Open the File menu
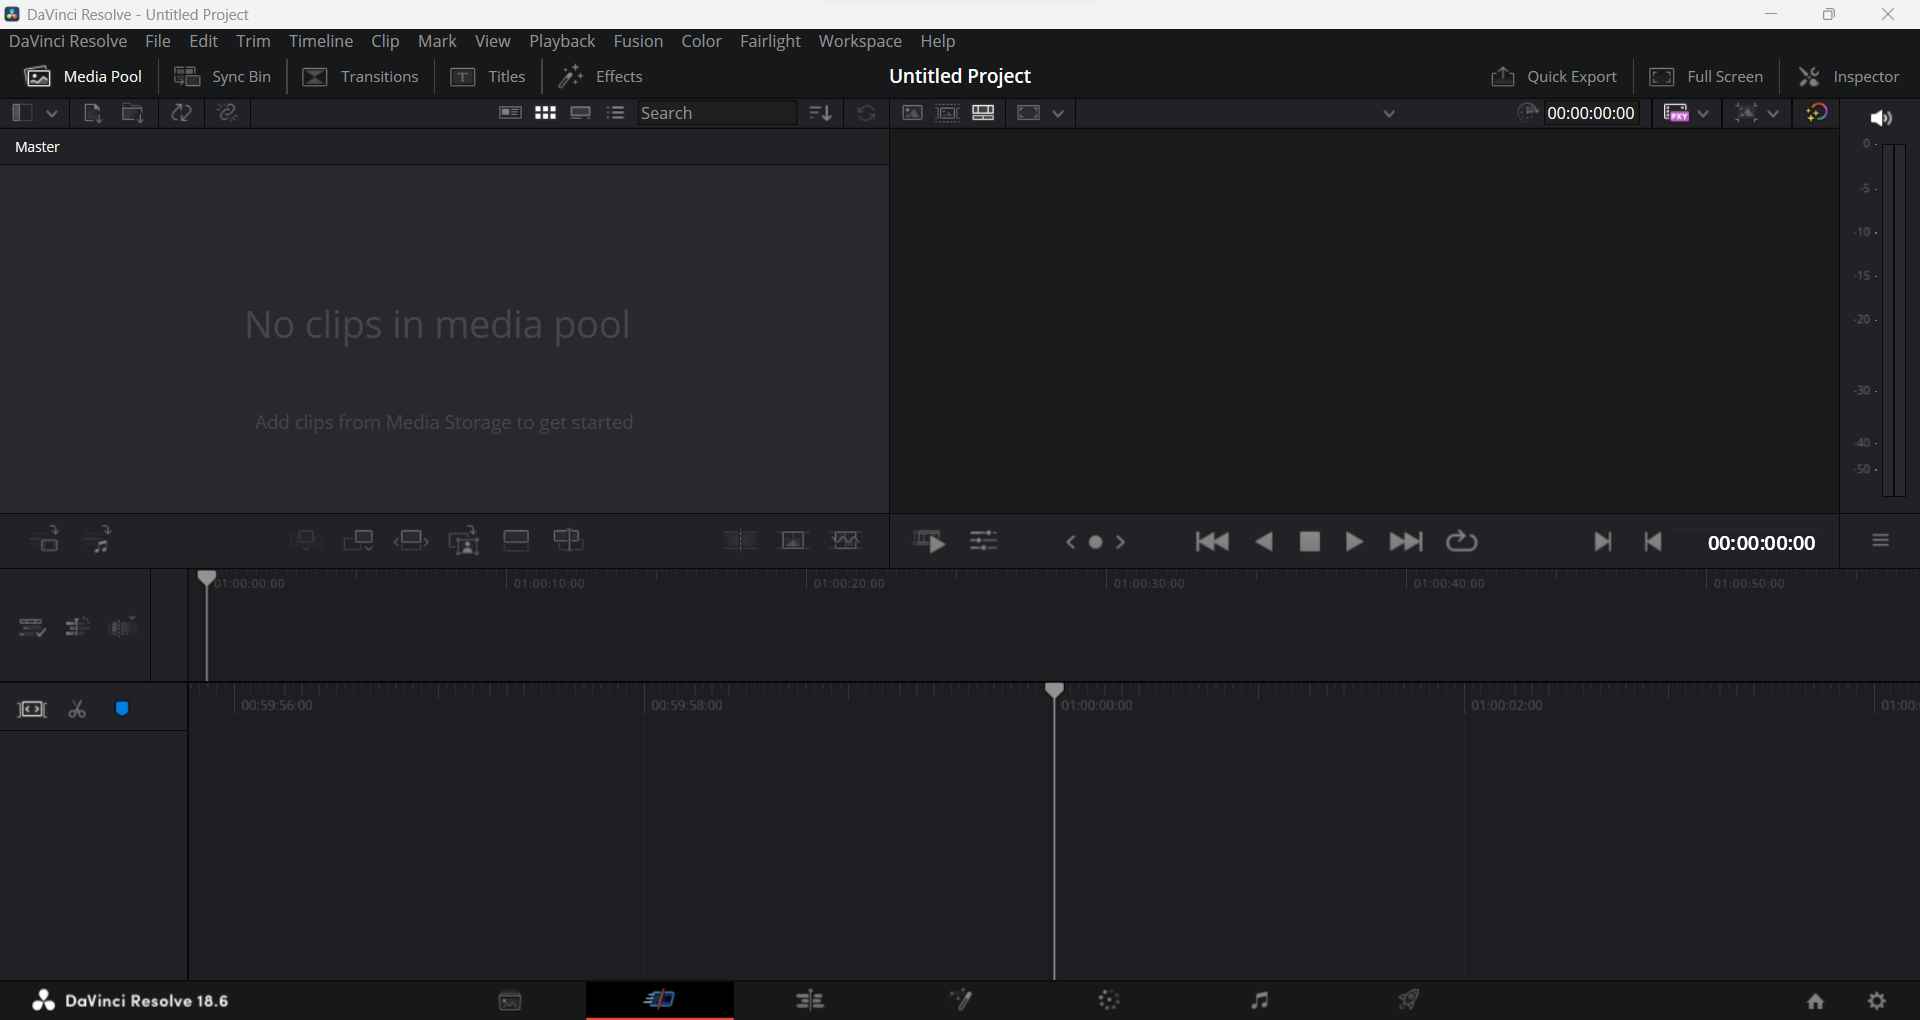The height and width of the screenshot is (1020, 1920). click(x=158, y=41)
